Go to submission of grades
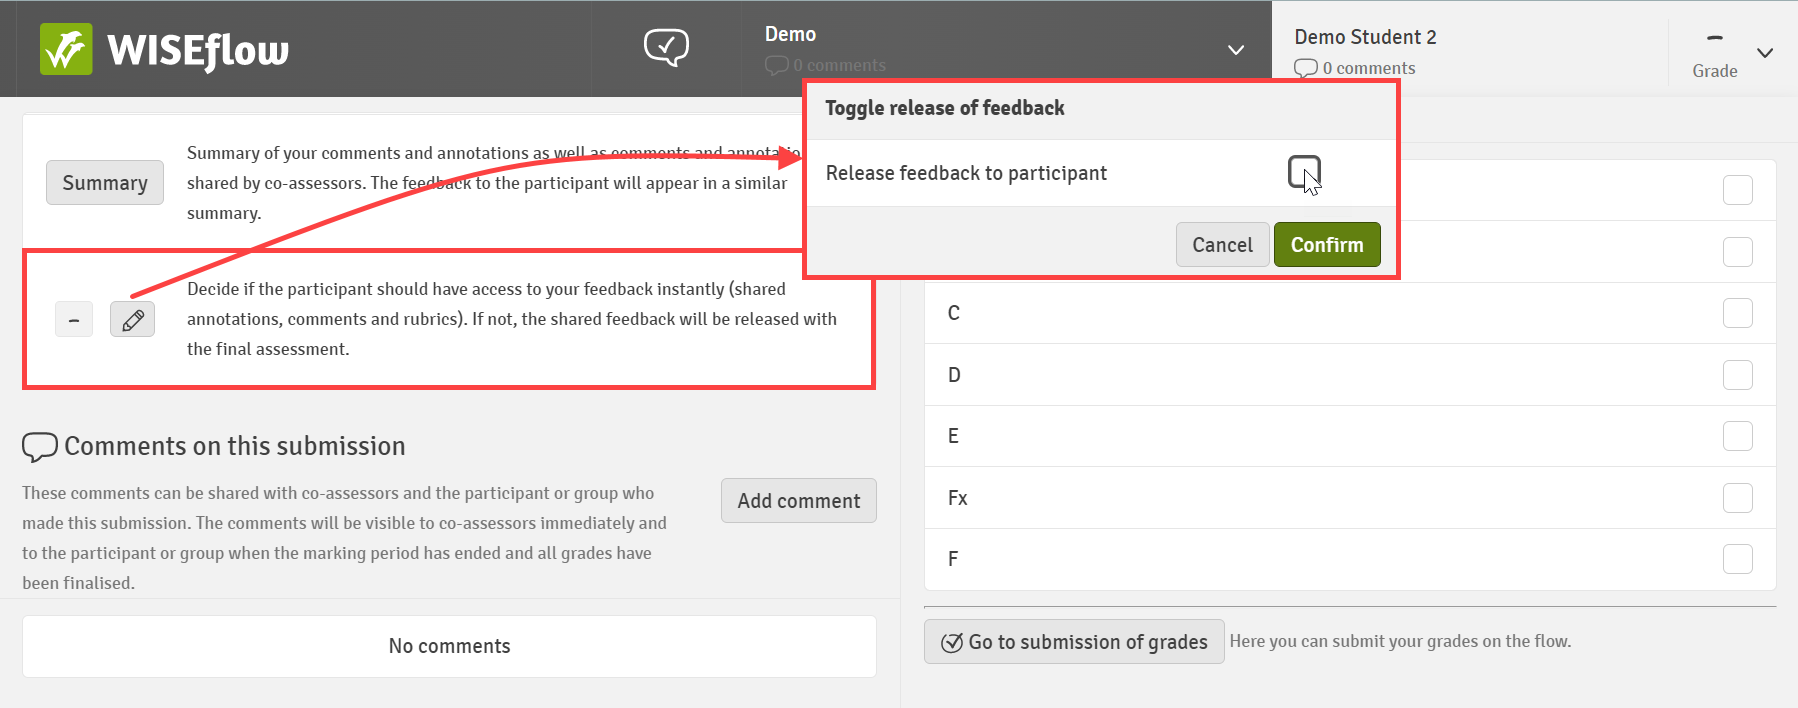This screenshot has height=708, width=1798. click(x=1074, y=642)
